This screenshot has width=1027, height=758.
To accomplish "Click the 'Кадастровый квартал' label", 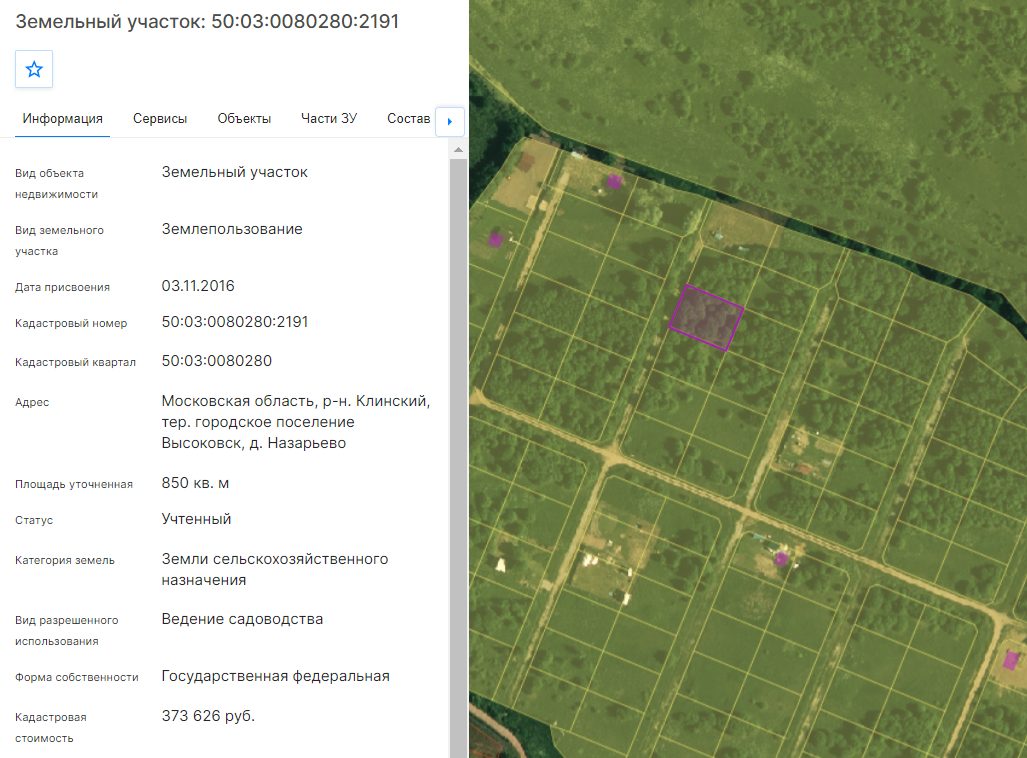I will click(x=75, y=362).
